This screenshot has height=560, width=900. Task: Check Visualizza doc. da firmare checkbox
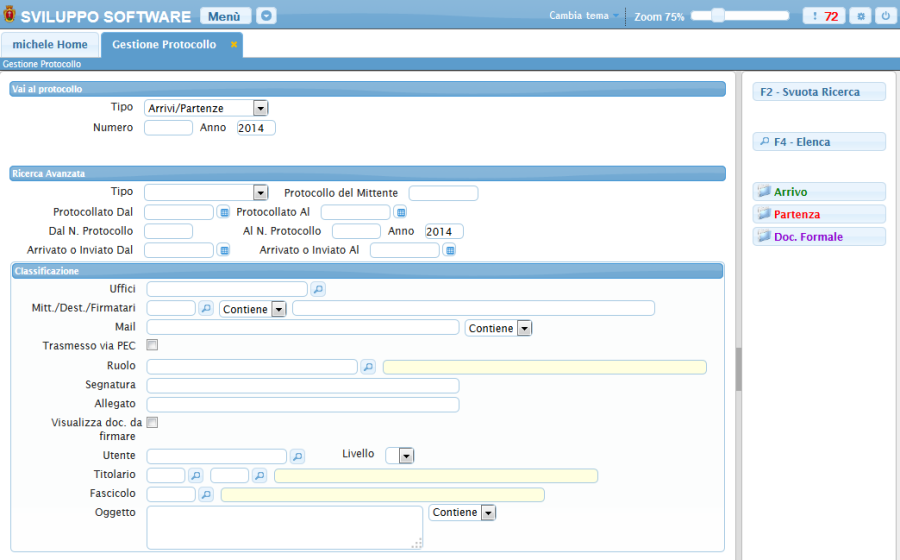tap(153, 423)
